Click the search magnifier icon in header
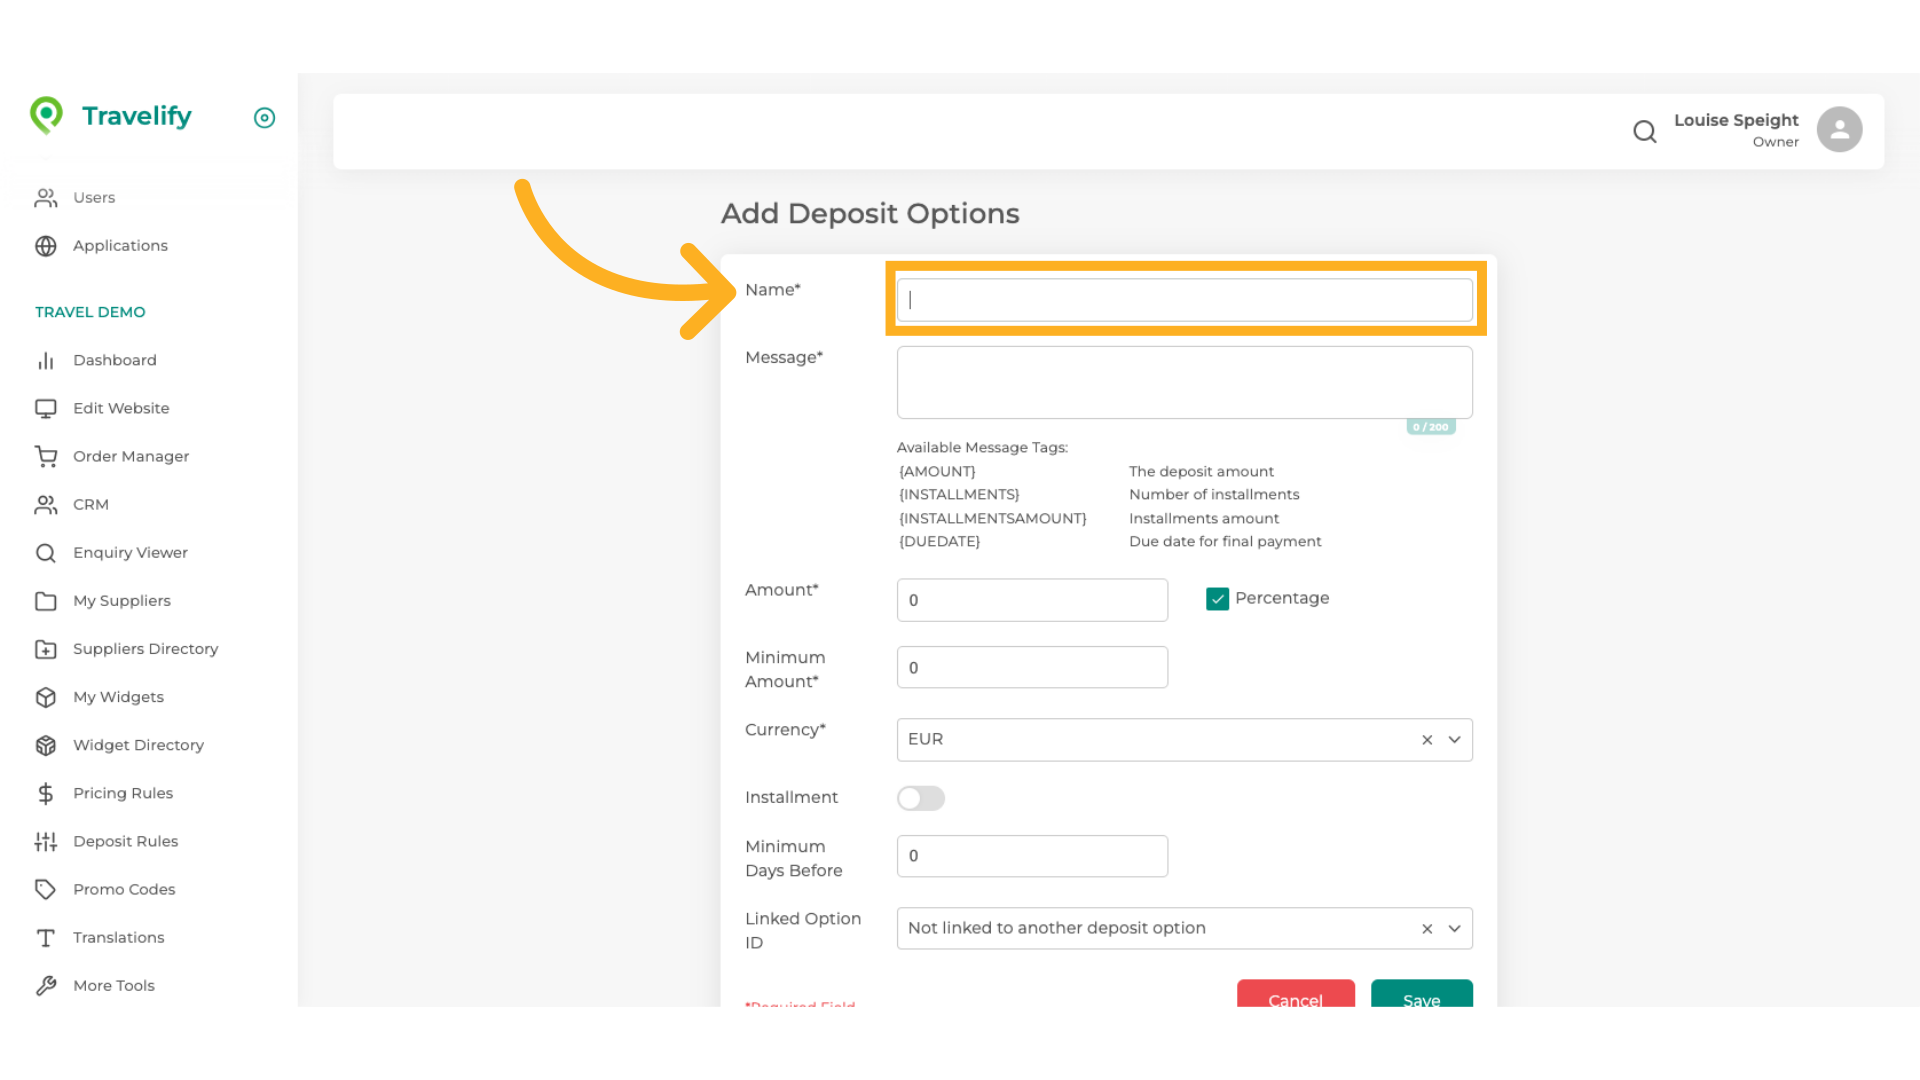Screen dimensions: 1920x1080 coord(1644,131)
